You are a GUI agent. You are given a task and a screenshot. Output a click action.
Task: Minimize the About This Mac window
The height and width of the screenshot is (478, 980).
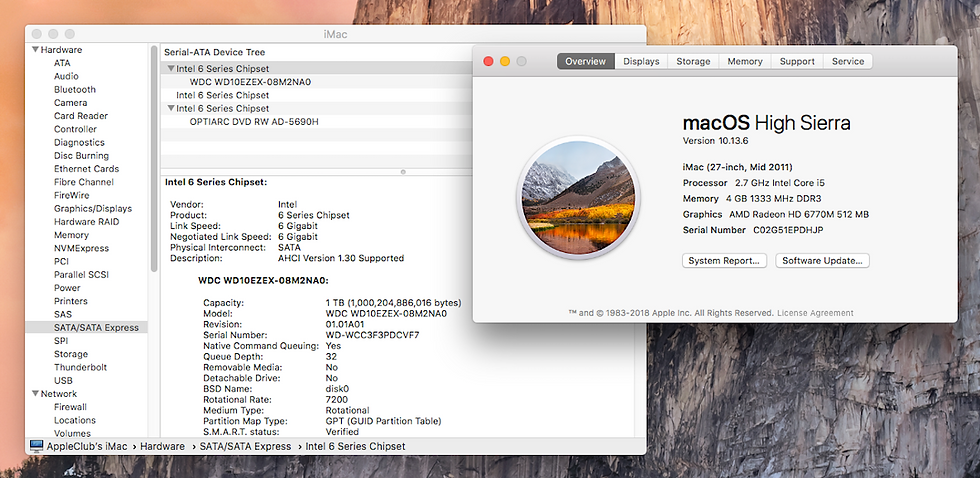pos(505,61)
